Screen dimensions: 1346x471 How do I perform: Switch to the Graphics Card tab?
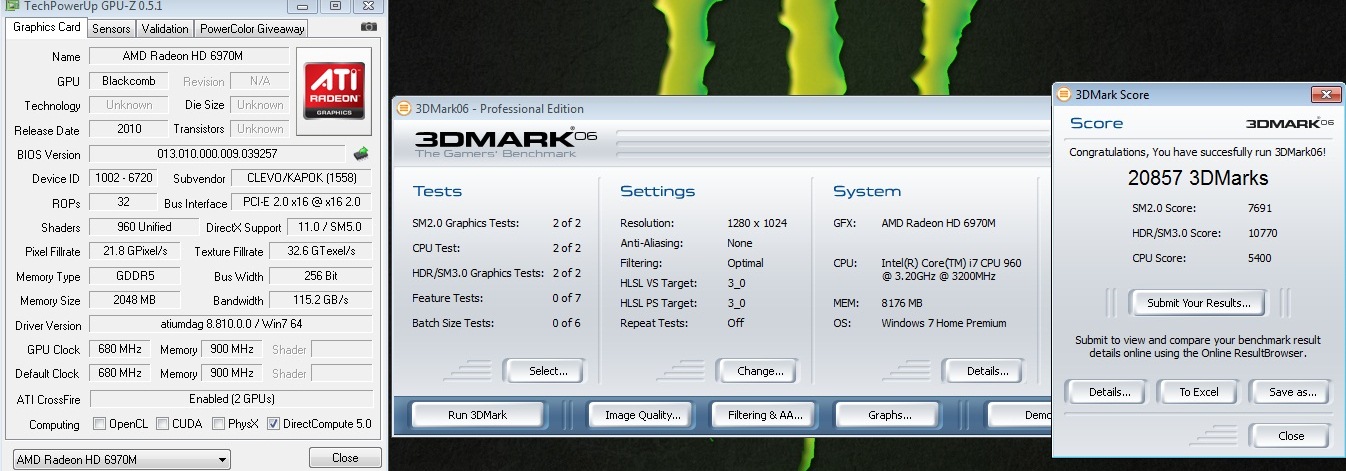tap(47, 28)
